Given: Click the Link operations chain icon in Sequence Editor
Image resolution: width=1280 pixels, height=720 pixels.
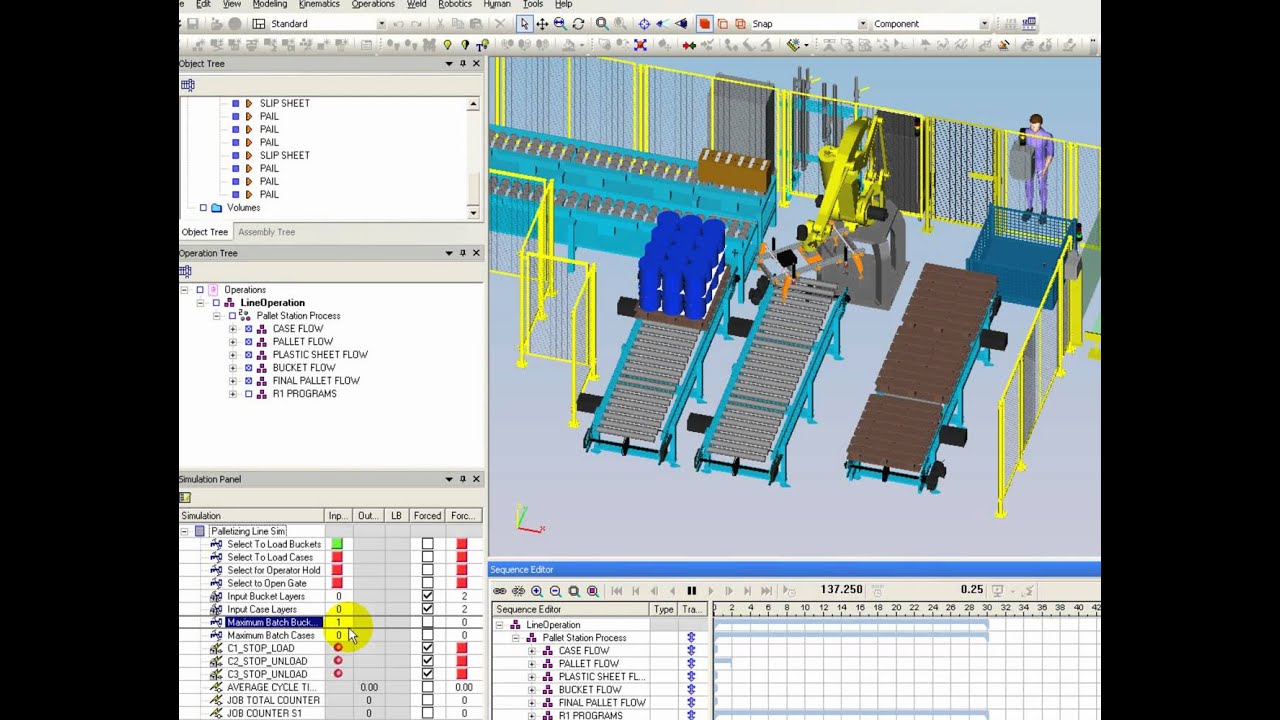Looking at the screenshot, I should point(500,591).
